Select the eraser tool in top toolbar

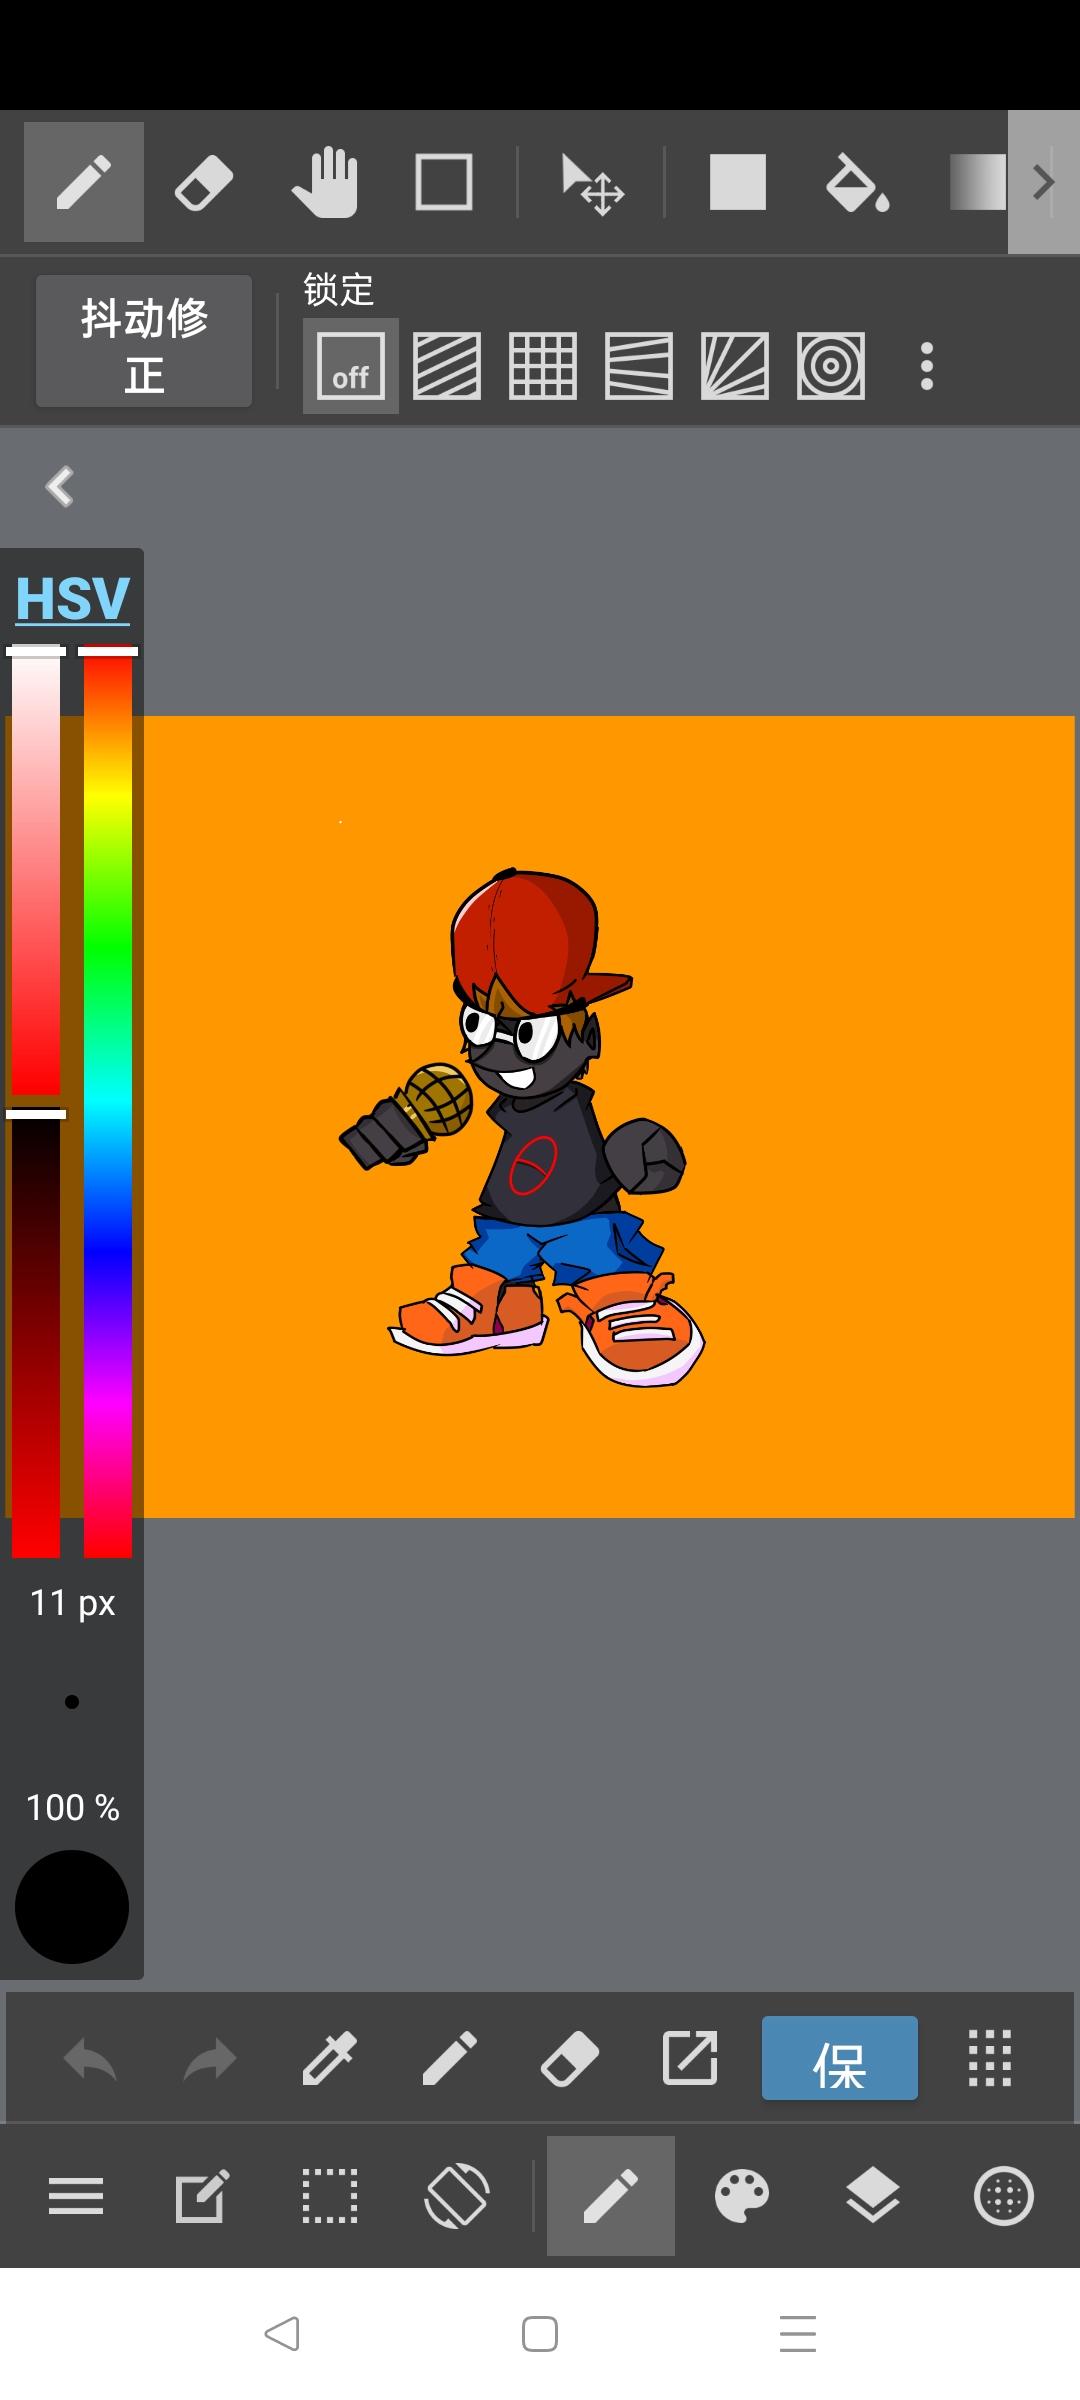pyautogui.click(x=204, y=183)
